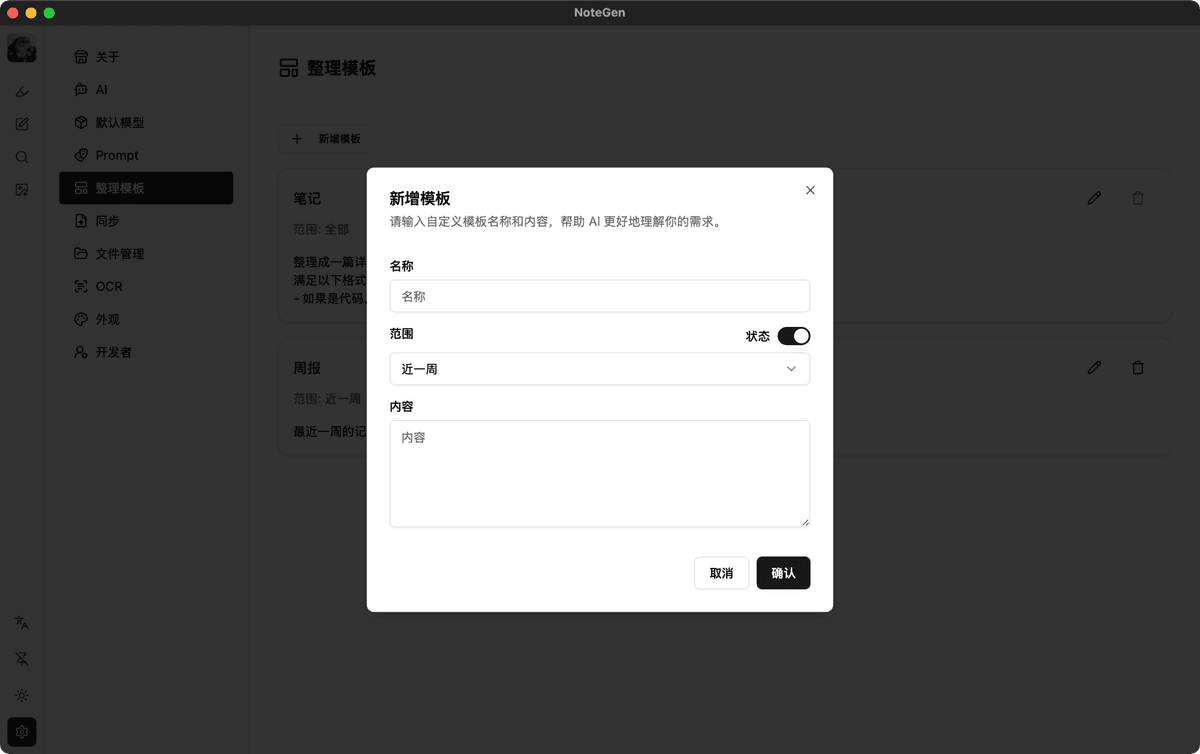Click inside the 名称 input field
This screenshot has width=1200, height=754.
click(x=599, y=296)
